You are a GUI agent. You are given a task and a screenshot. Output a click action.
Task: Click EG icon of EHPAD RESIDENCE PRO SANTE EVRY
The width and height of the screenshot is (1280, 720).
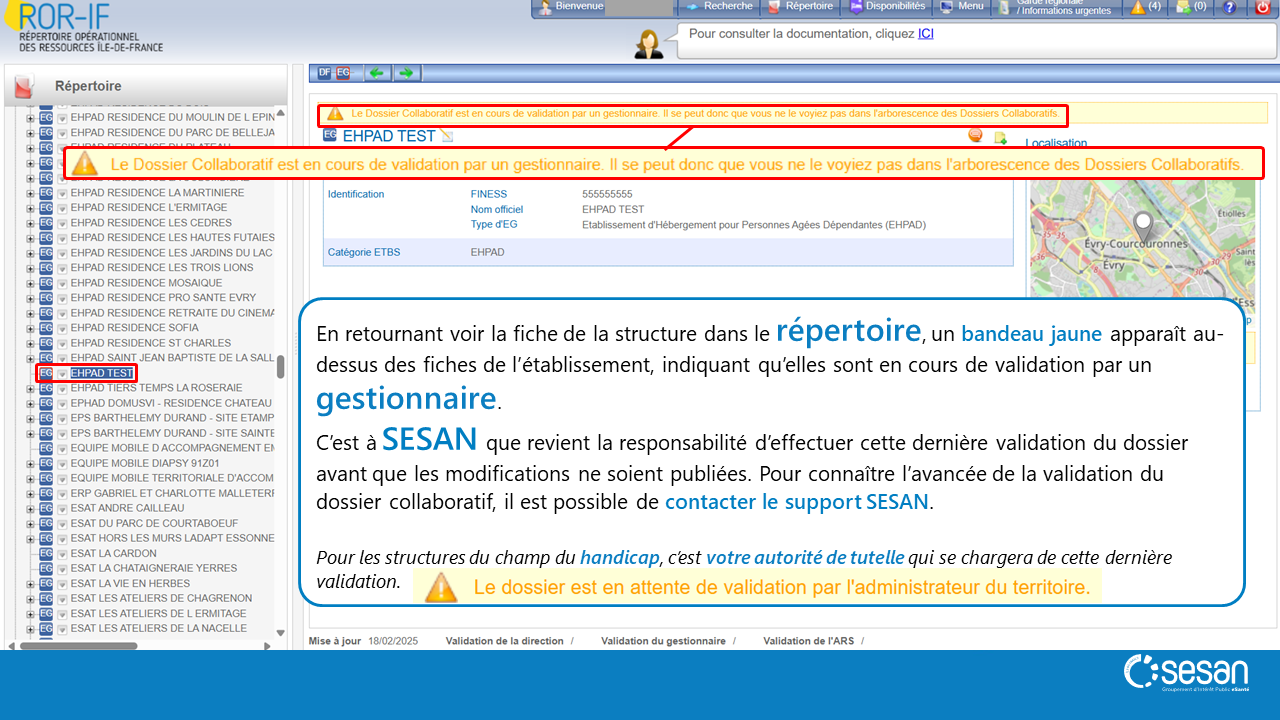(46, 298)
